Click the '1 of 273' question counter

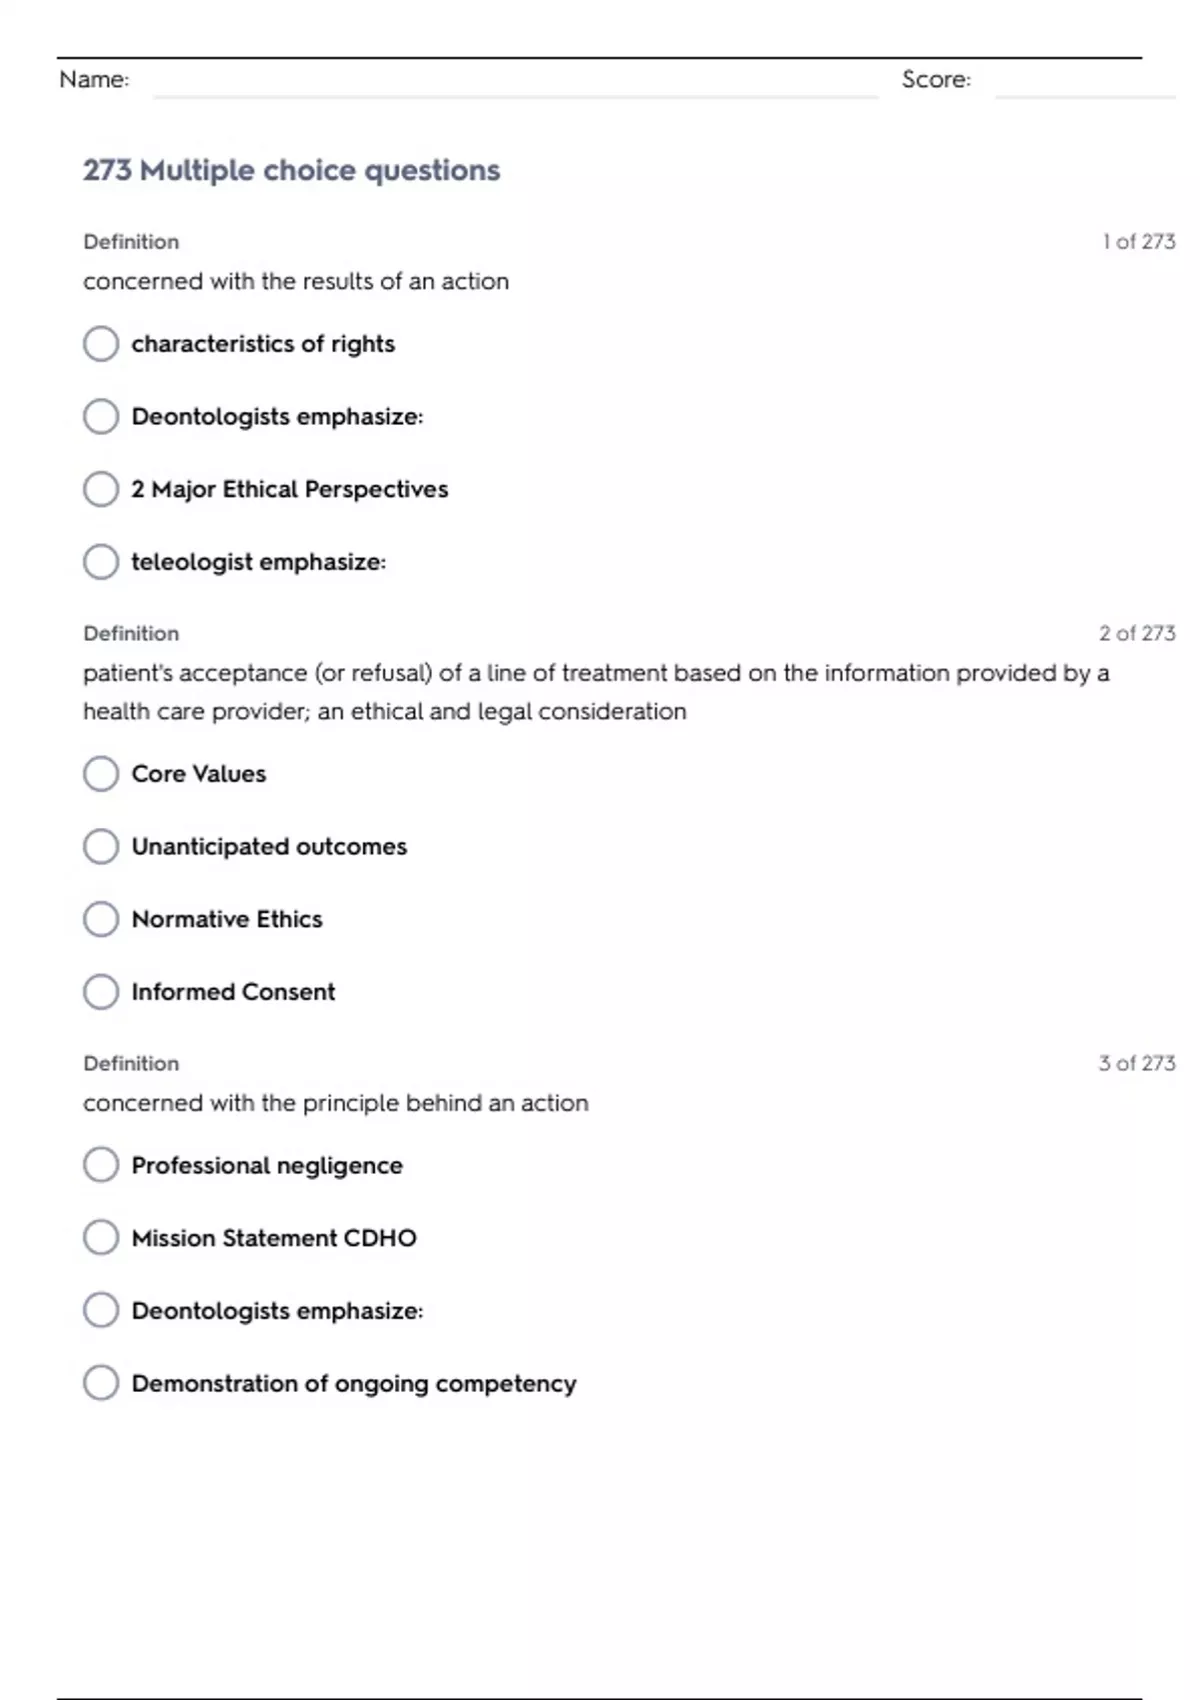1138,242
